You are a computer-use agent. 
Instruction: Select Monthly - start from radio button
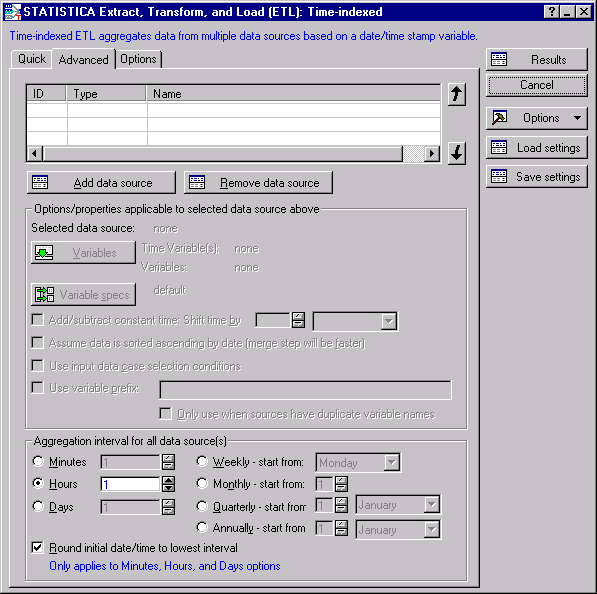point(202,484)
